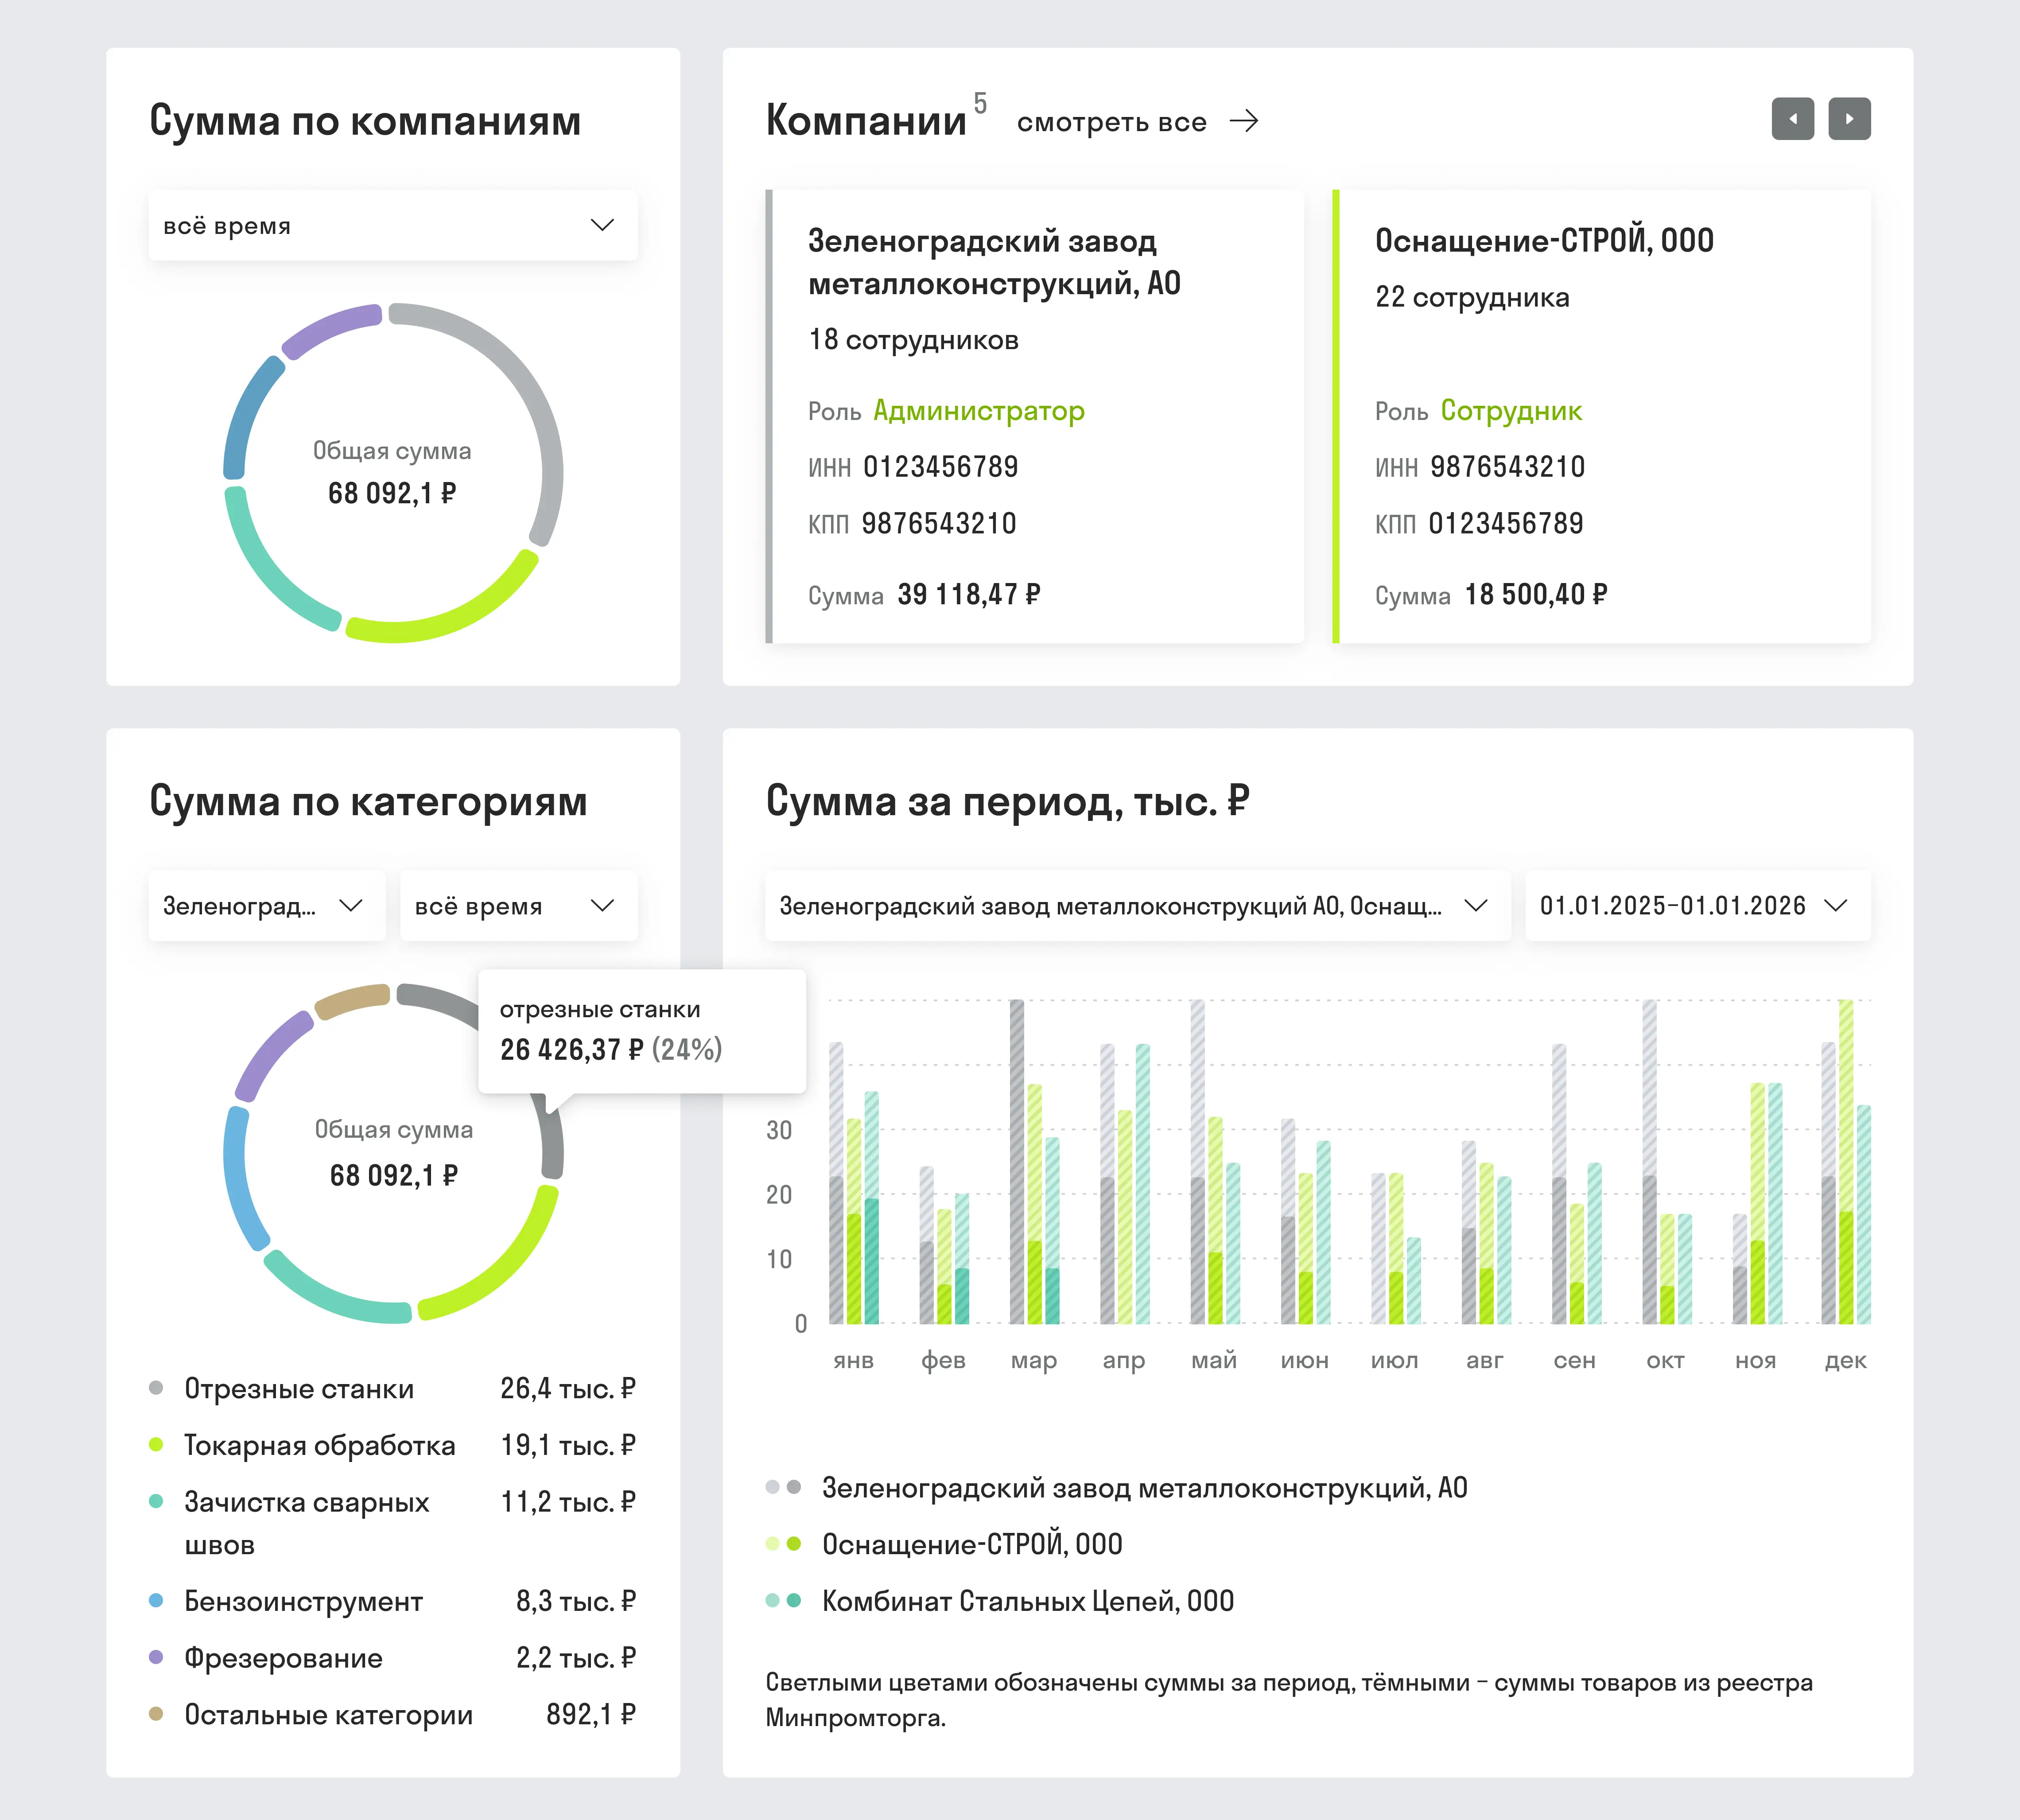Image resolution: width=2020 pixels, height=1820 pixels.
Task: Select 'Токарная обработка' legend row
Action: (x=393, y=1445)
